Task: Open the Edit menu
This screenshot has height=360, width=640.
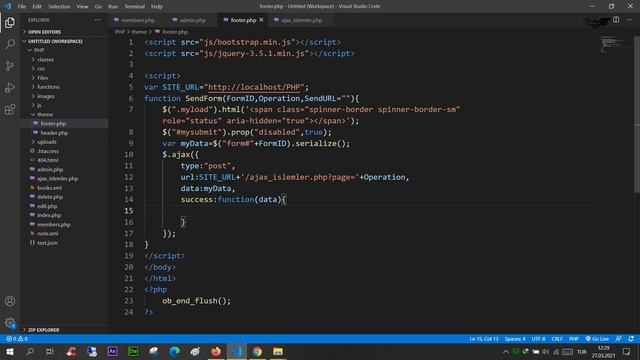Action: (37, 7)
